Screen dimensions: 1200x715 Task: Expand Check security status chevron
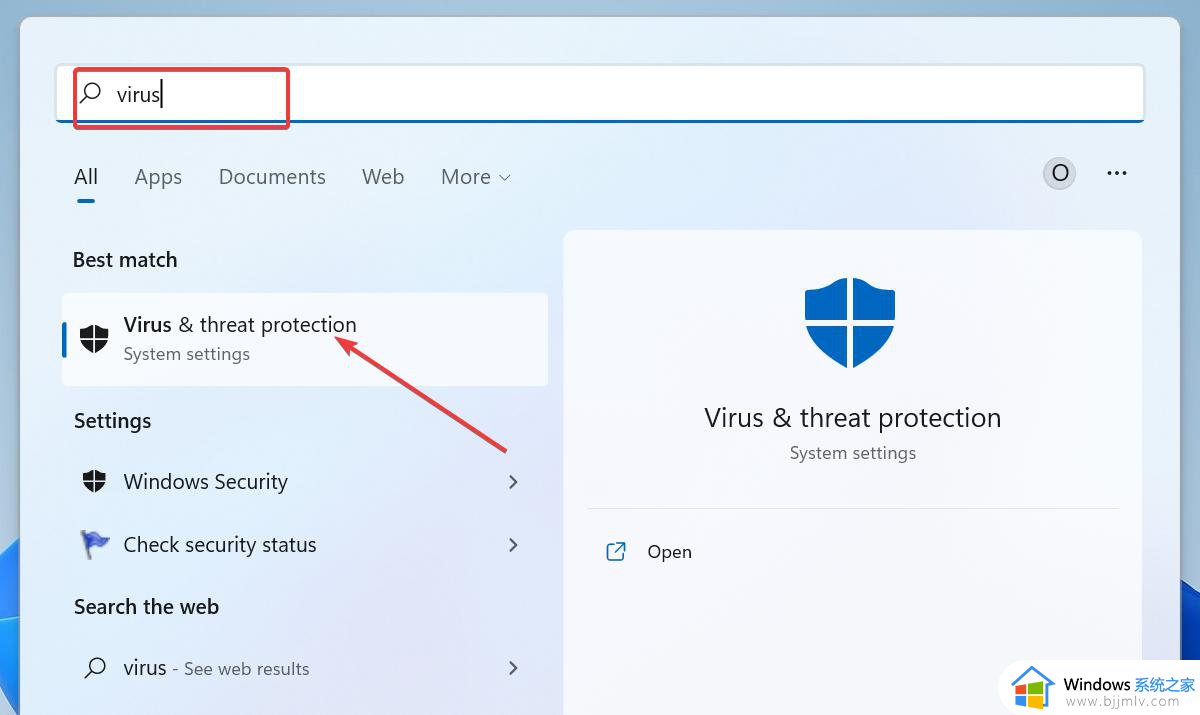[513, 545]
